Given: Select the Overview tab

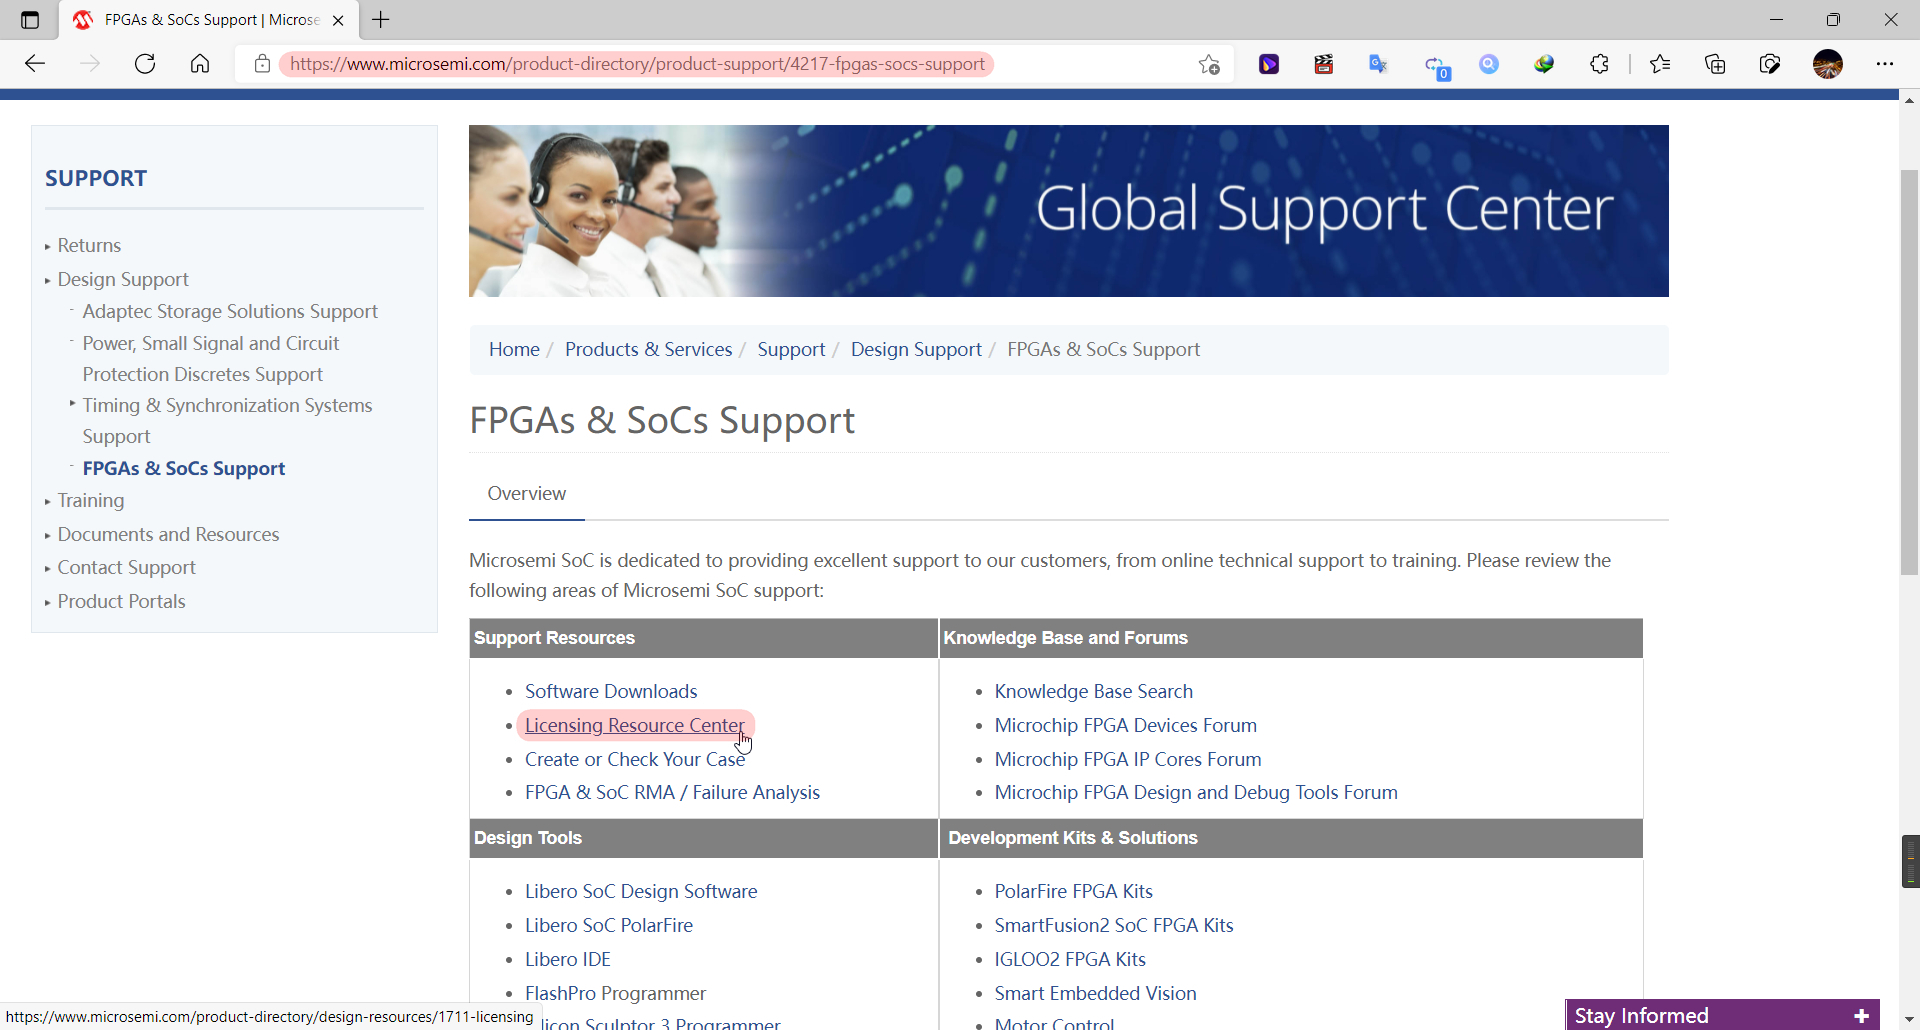Looking at the screenshot, I should pyautogui.click(x=526, y=493).
